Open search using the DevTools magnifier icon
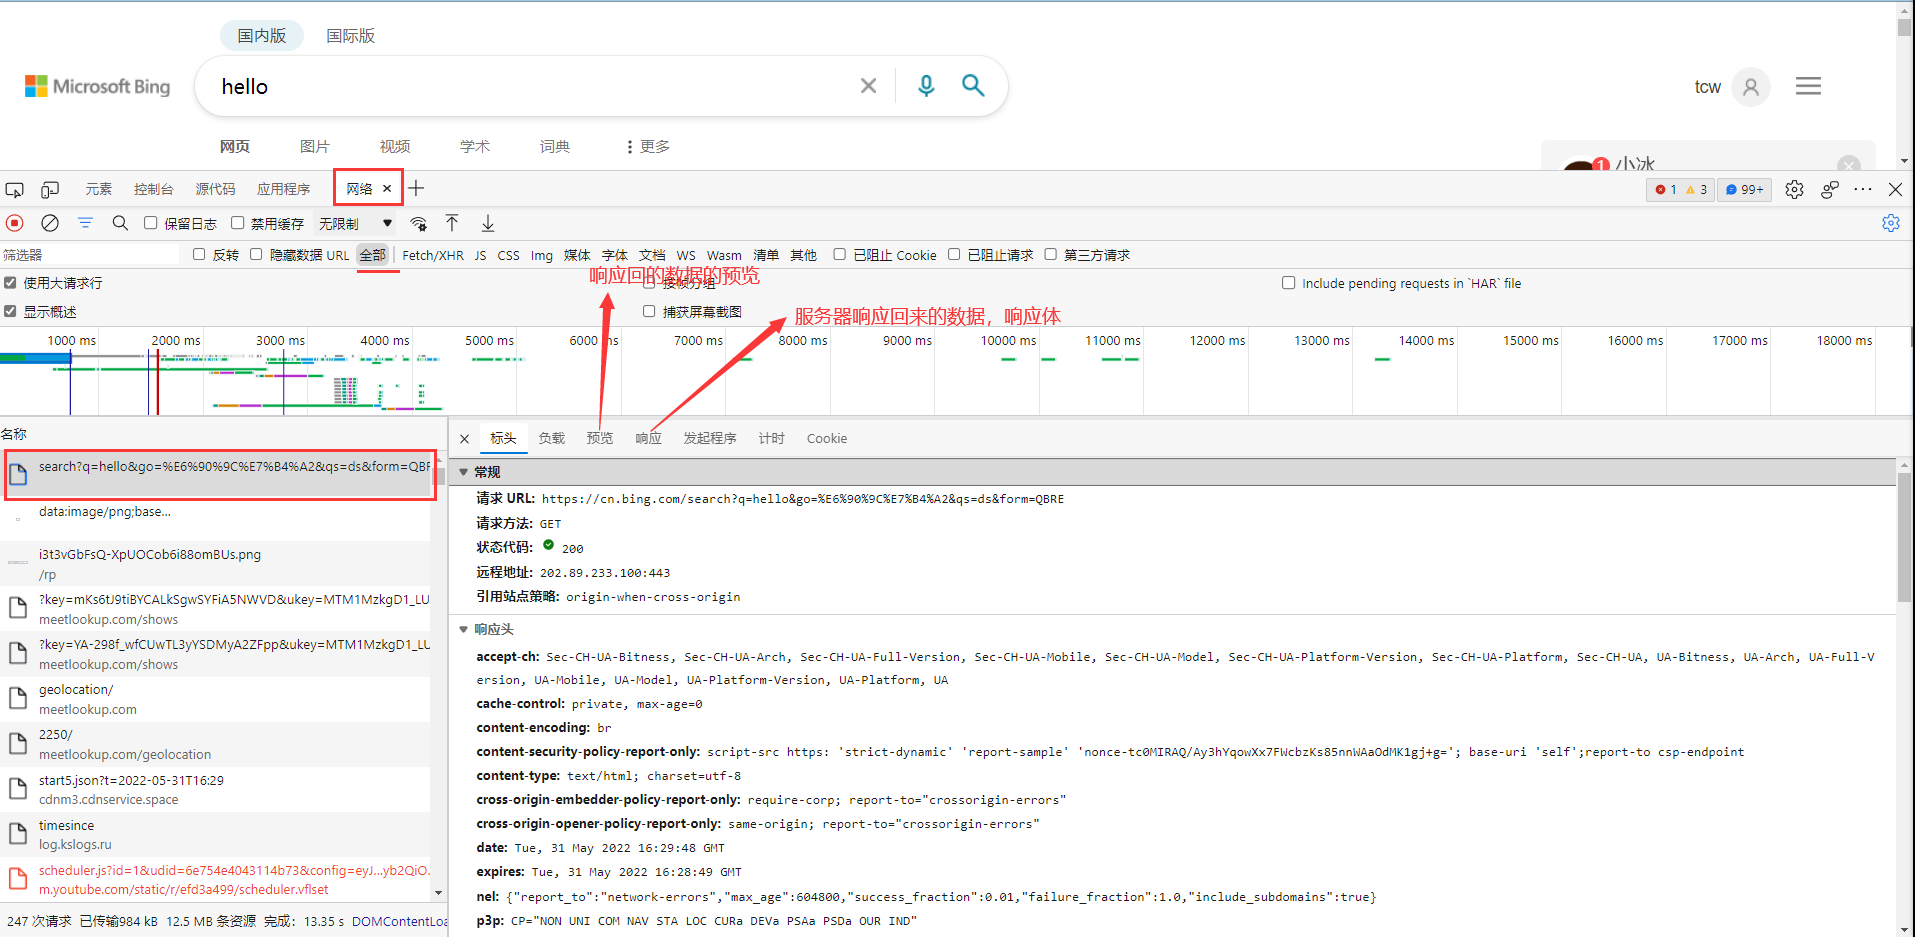This screenshot has height=937, width=1915. tap(120, 223)
